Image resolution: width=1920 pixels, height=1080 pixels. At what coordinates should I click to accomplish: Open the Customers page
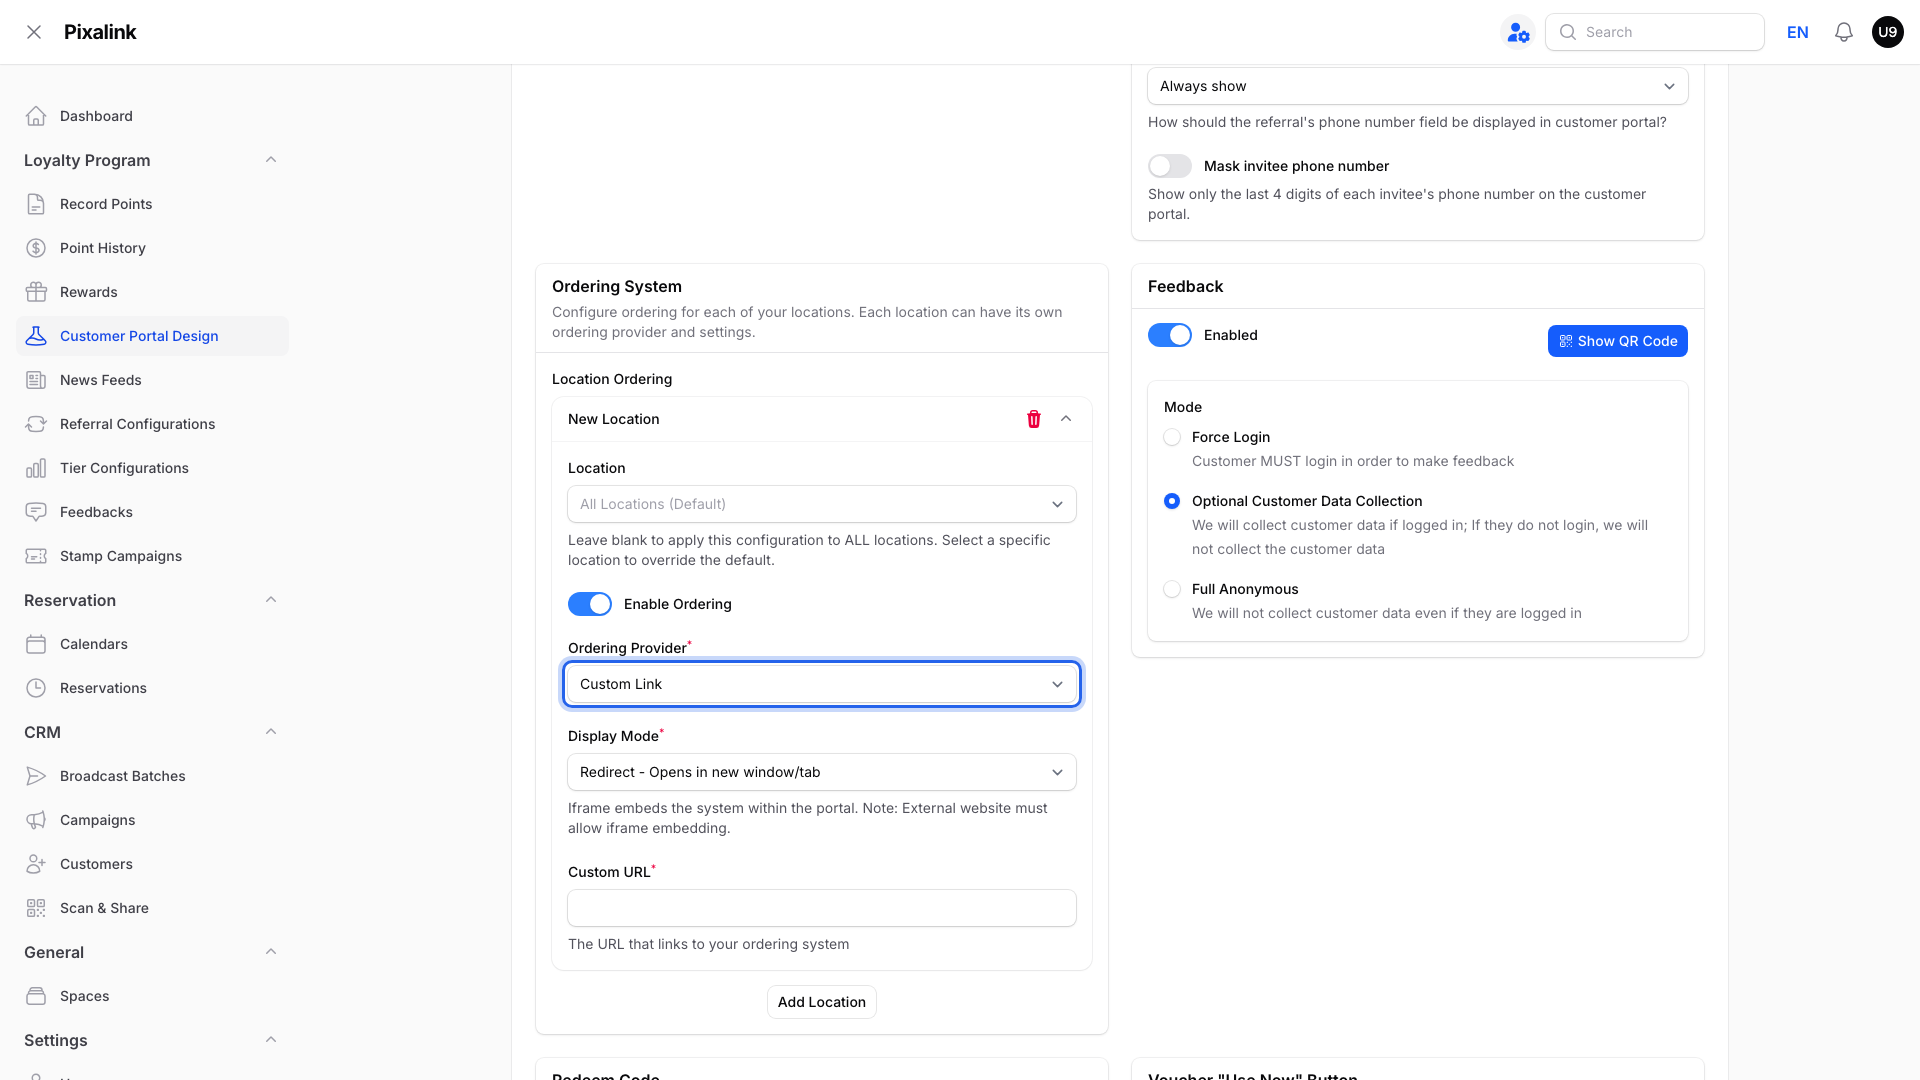pyautogui.click(x=152, y=864)
